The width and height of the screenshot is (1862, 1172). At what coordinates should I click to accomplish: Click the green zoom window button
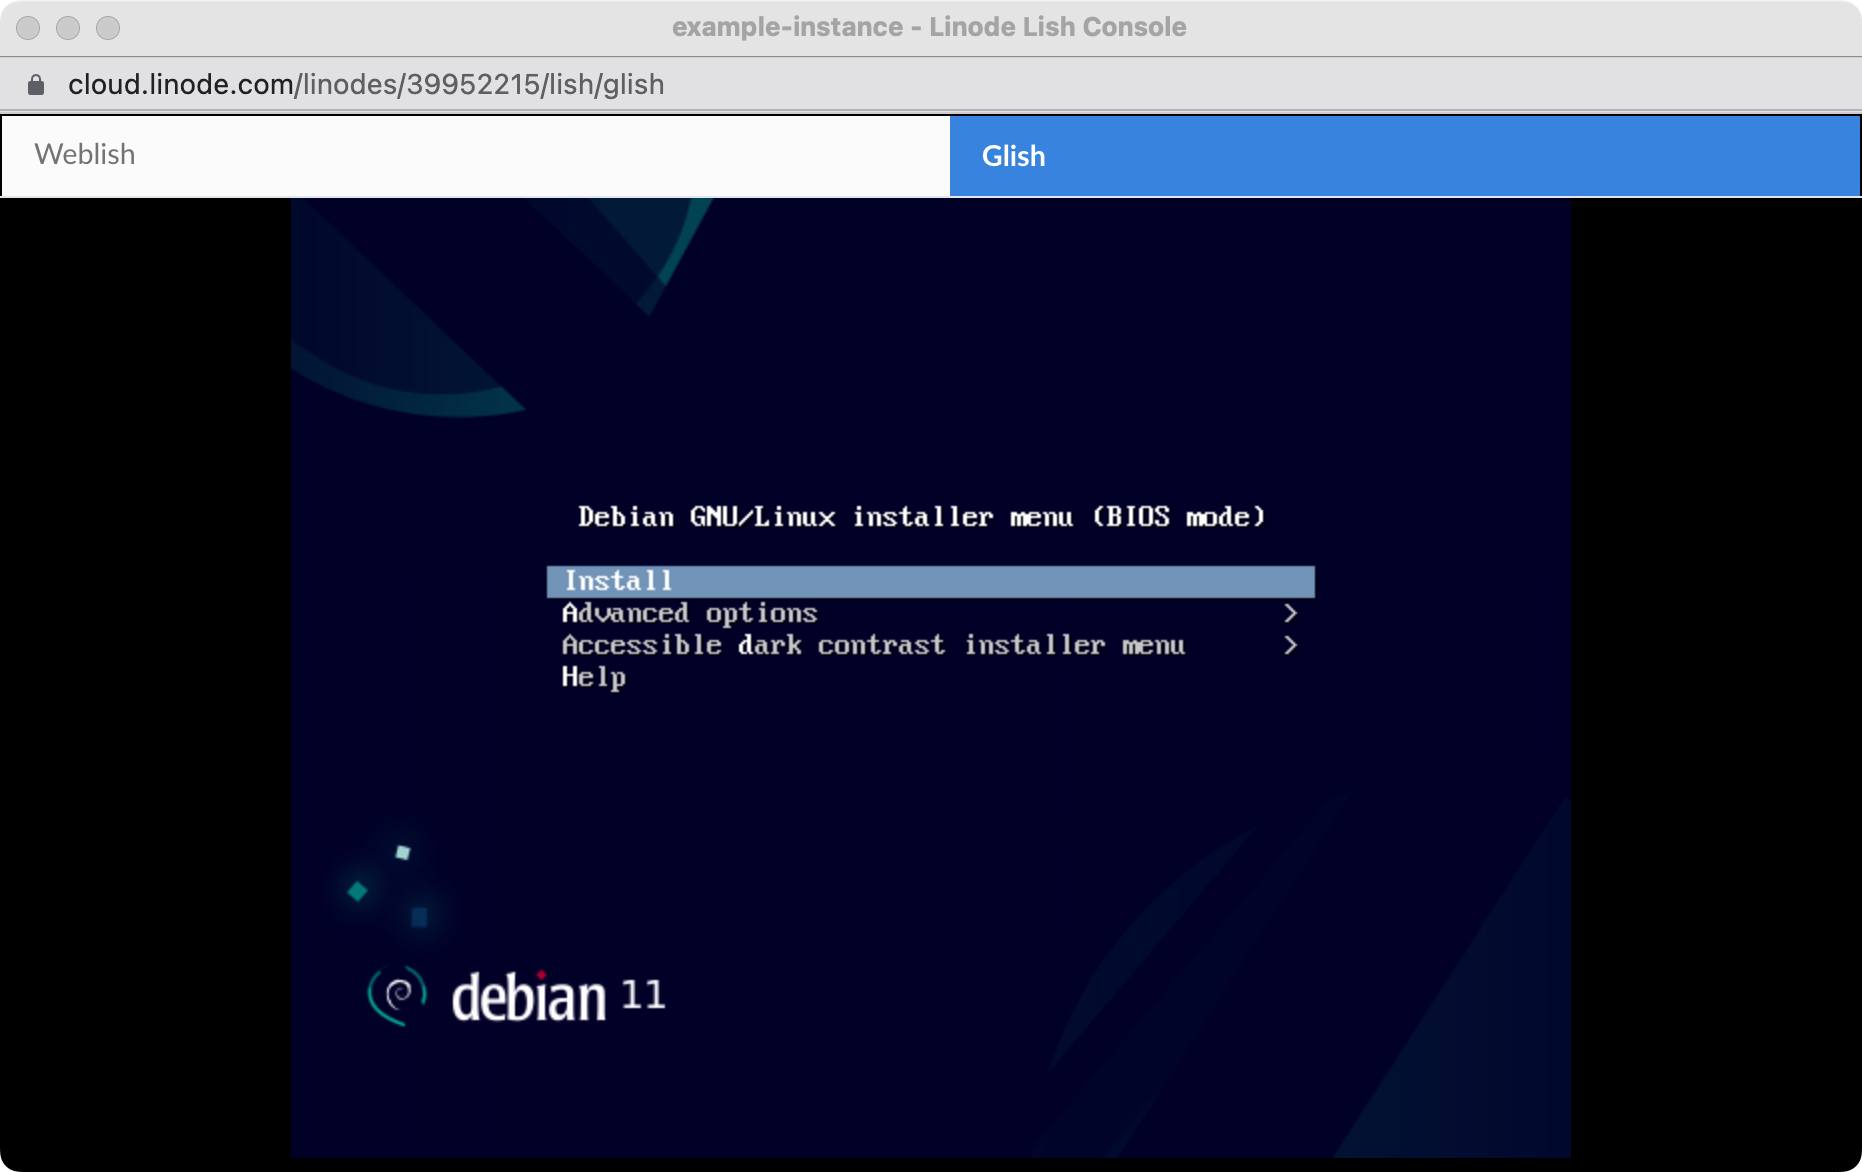[107, 27]
